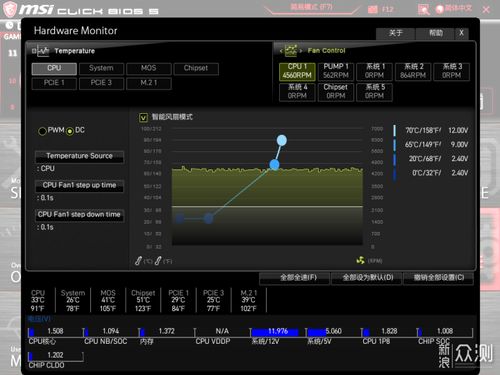This screenshot has height=375, width=500.
Task: Click the Celsius thermometer icon below graph
Action: click(138, 261)
